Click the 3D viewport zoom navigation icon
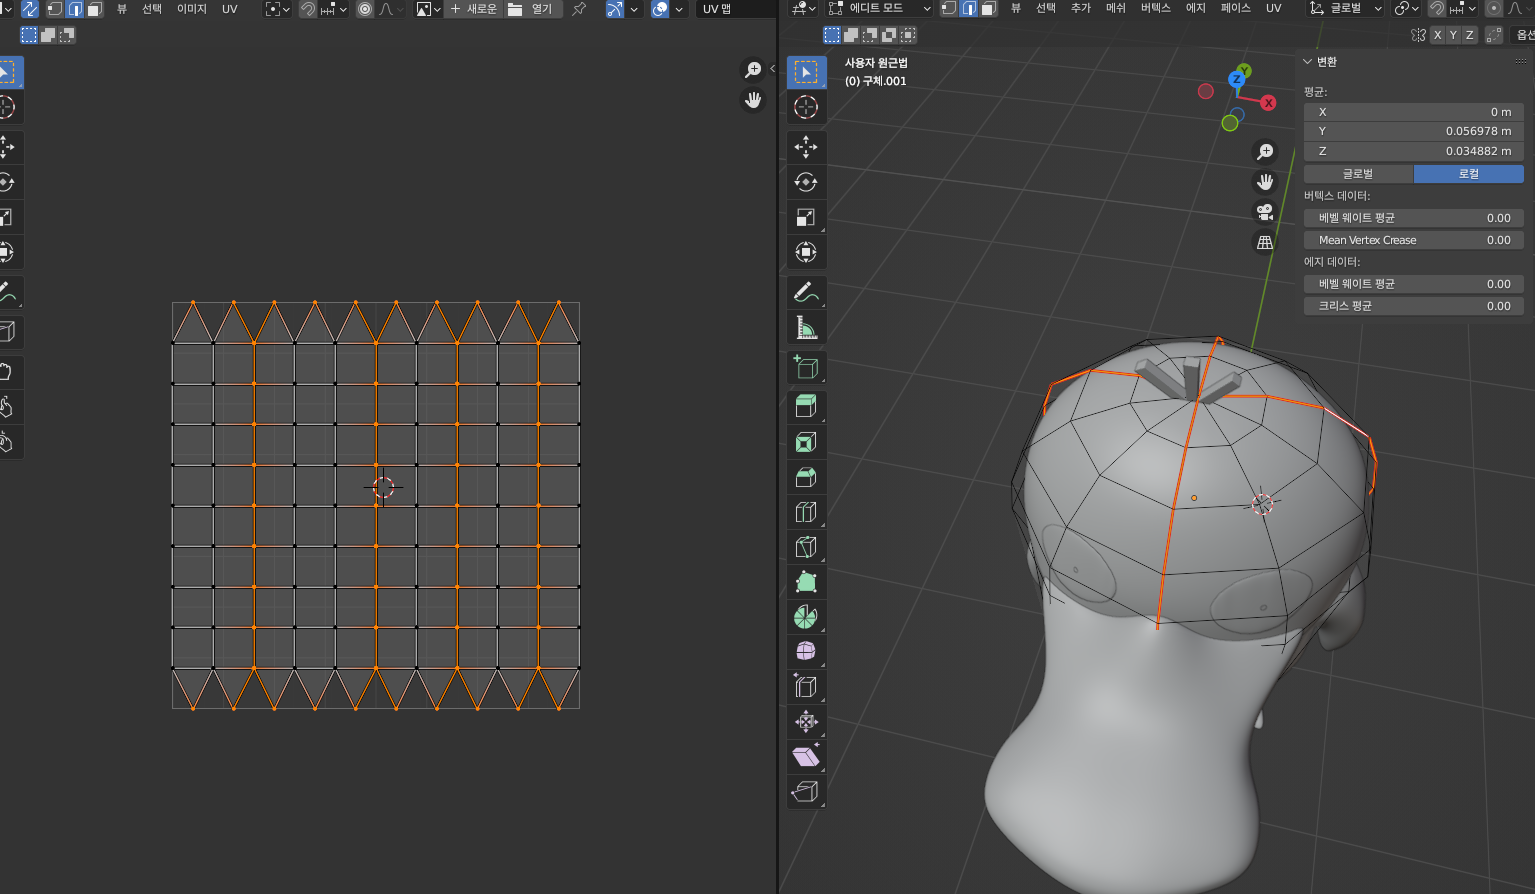This screenshot has width=1535, height=894. coord(1265,151)
